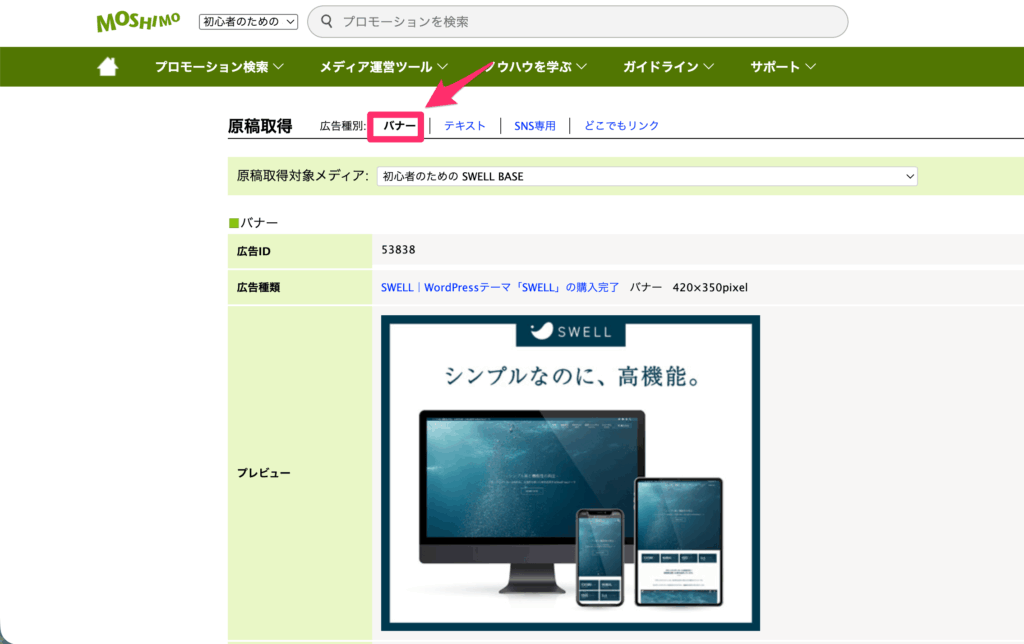
Task: Click the ad ID value 53838
Action: click(x=398, y=250)
